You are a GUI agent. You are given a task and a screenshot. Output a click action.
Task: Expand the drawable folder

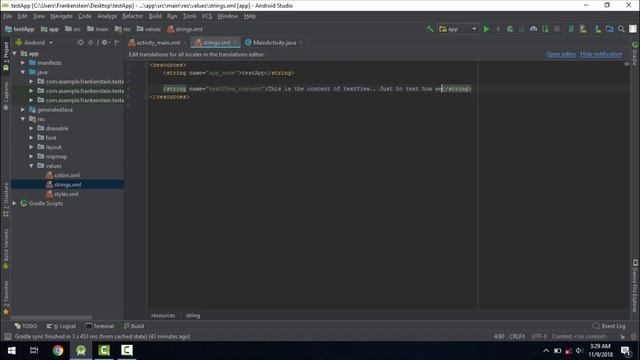pyautogui.click(x=31, y=129)
